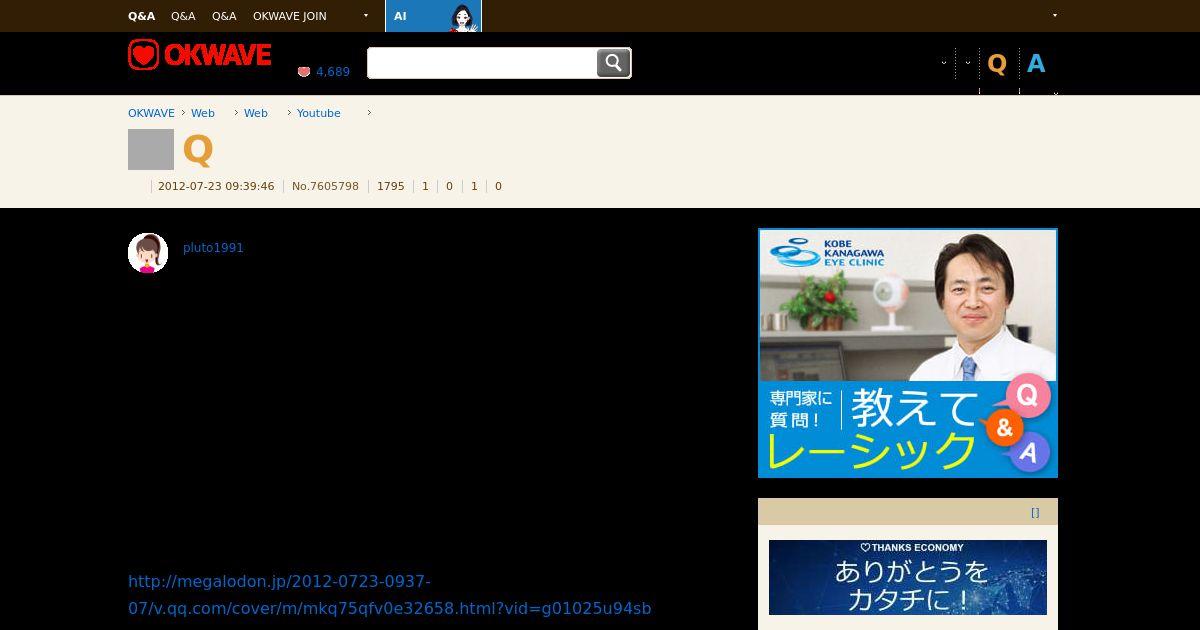1200x630 pixels.
Task: Click the OKWAVE heart logo
Action: [x=200, y=55]
